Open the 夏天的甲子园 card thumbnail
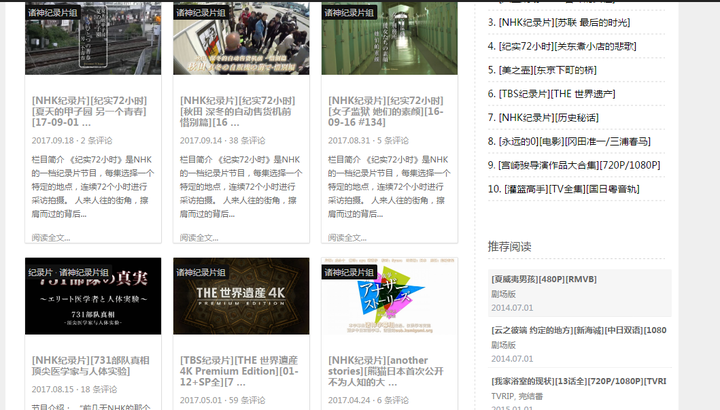Viewport: 720px width, 410px height. (93, 38)
